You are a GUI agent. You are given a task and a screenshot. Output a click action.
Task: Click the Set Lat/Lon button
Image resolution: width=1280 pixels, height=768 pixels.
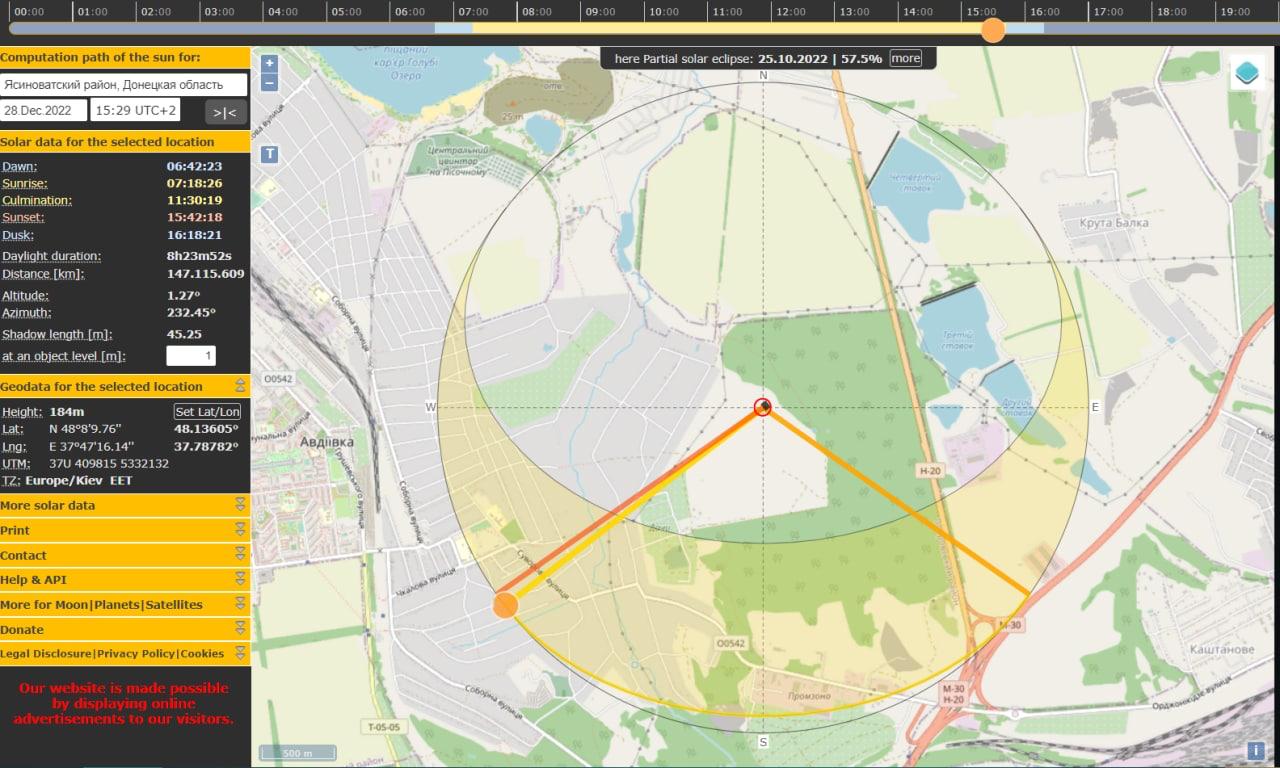(207, 412)
